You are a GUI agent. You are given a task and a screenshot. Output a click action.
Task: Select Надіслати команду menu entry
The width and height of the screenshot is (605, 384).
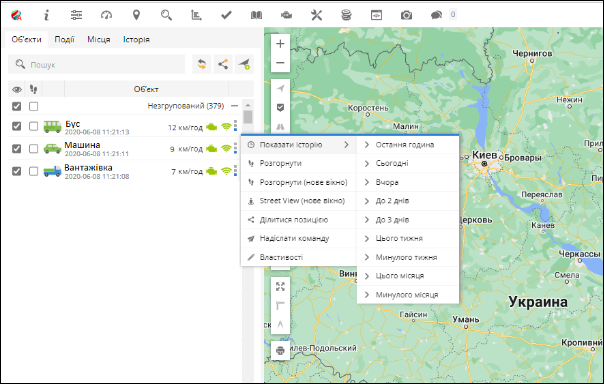pyautogui.click(x=298, y=239)
